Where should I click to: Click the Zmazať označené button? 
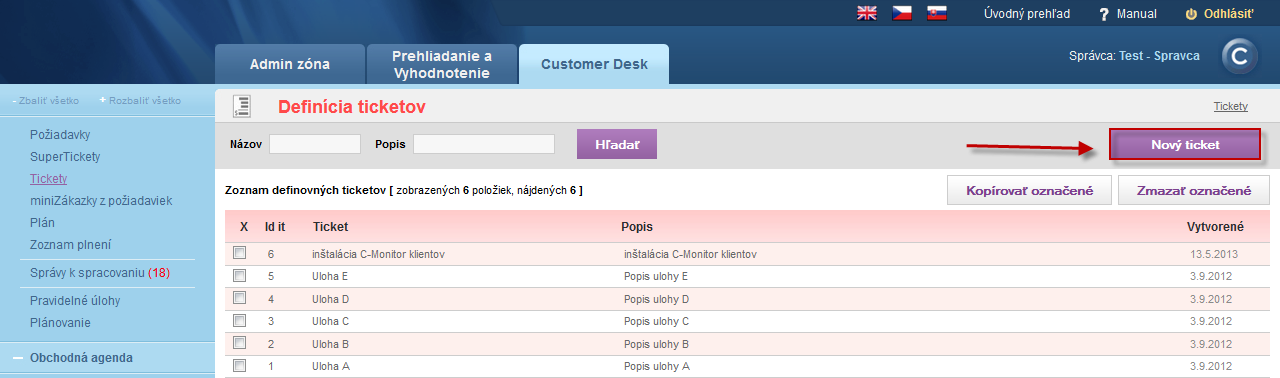tap(1194, 190)
